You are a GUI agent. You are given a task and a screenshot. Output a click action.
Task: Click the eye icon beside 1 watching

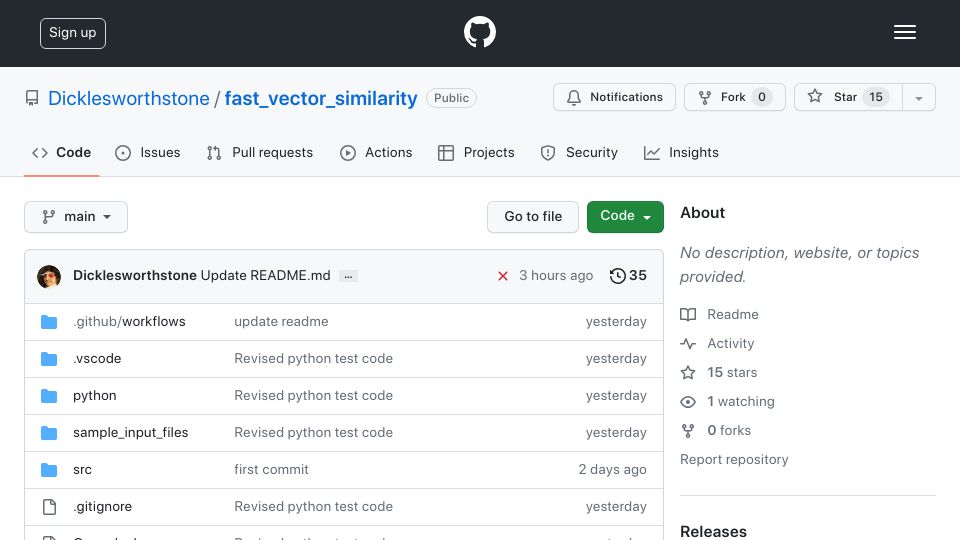[688, 402]
